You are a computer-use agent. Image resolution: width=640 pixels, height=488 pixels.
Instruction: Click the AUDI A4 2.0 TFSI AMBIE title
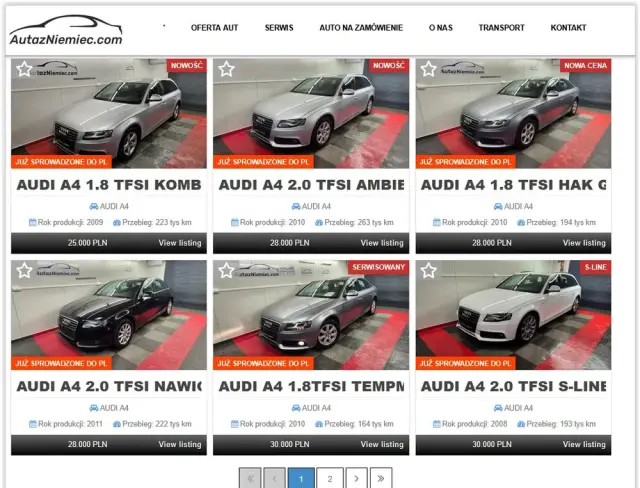tap(311, 185)
